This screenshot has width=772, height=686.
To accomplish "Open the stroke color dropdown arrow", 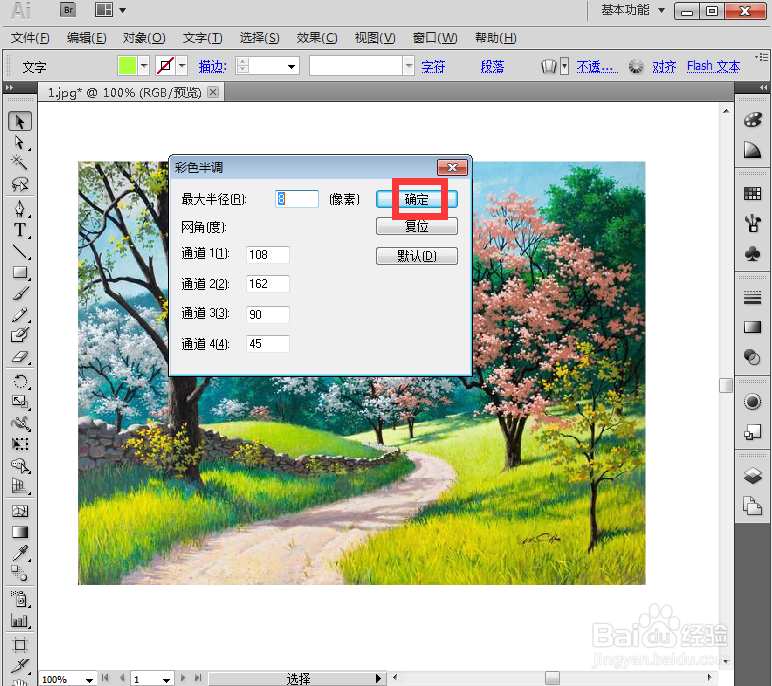I will (182, 65).
